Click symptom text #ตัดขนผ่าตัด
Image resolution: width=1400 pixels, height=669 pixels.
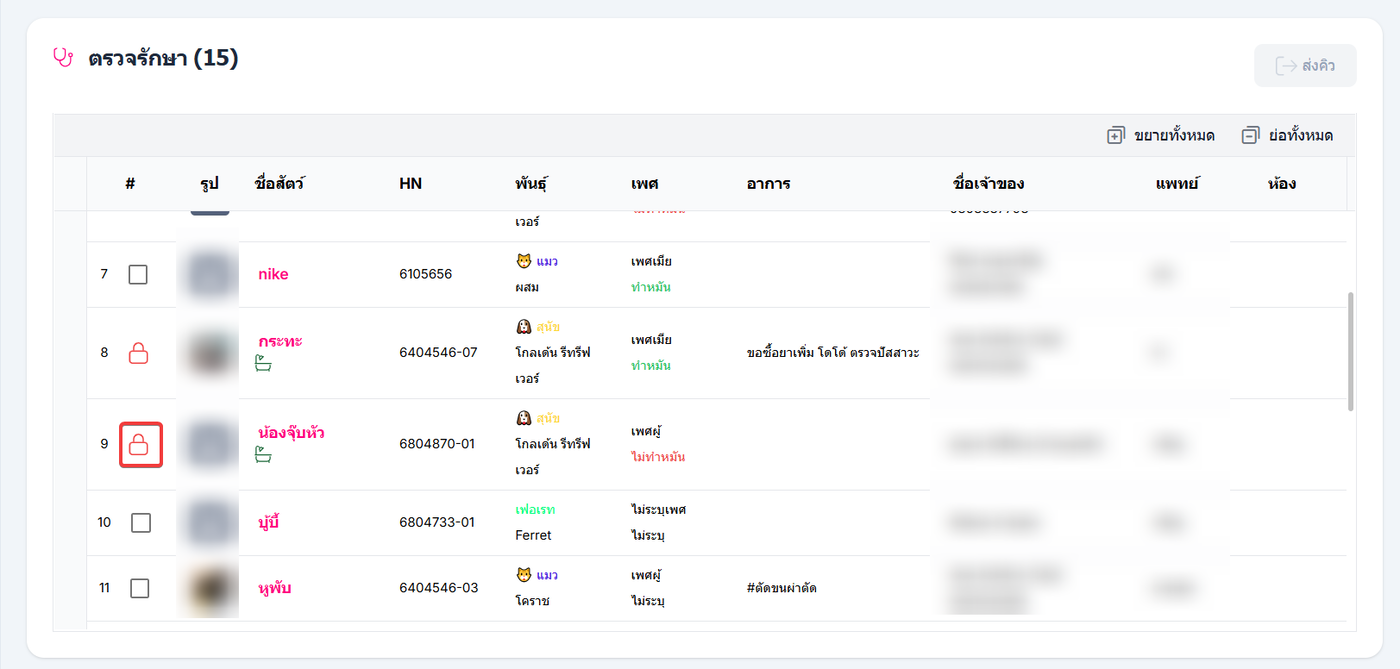(x=781, y=588)
